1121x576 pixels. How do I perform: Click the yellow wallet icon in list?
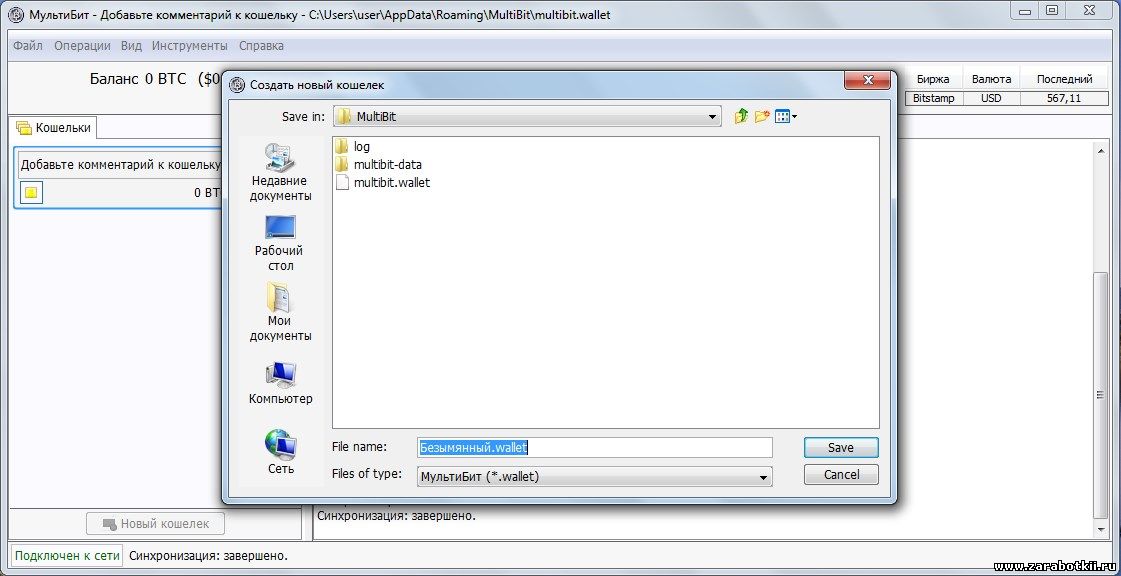31,193
